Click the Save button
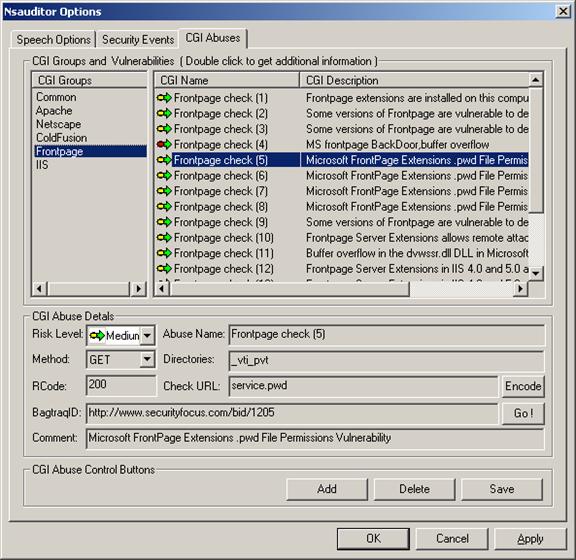Screen dimensions: 576x560 (x=502, y=489)
